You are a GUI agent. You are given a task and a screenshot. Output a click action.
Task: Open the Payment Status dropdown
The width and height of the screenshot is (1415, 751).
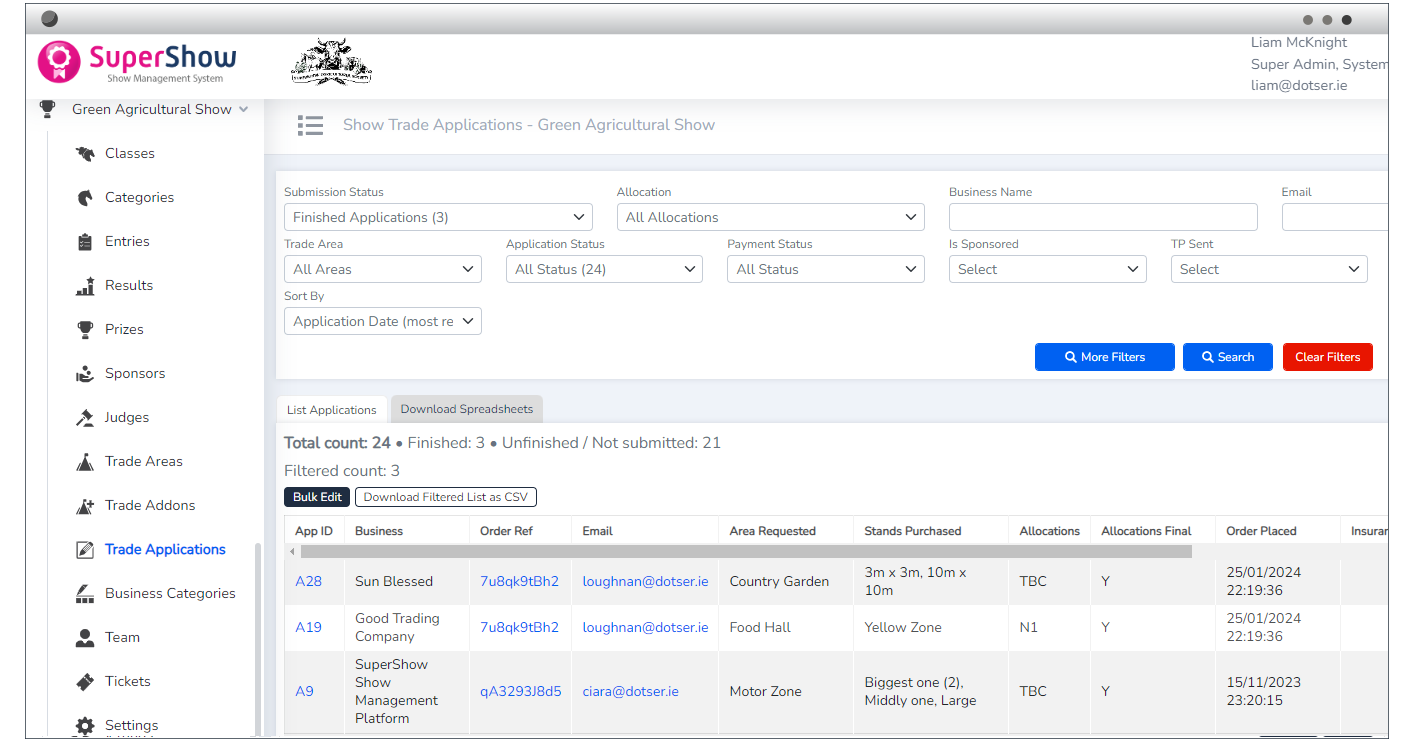tap(825, 269)
